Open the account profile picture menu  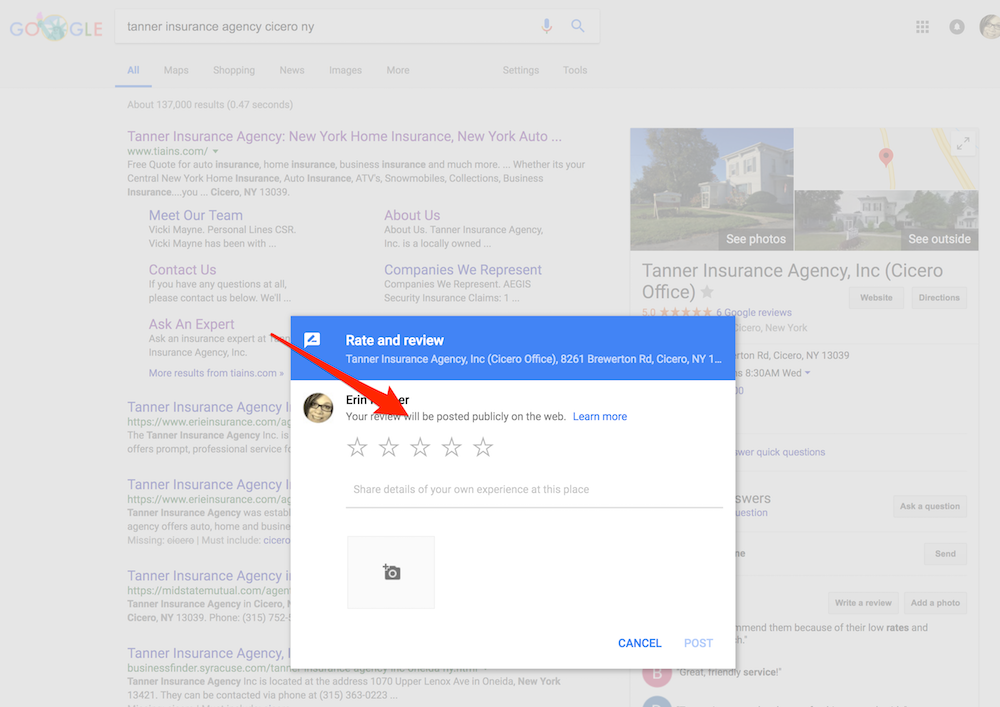pos(990,27)
